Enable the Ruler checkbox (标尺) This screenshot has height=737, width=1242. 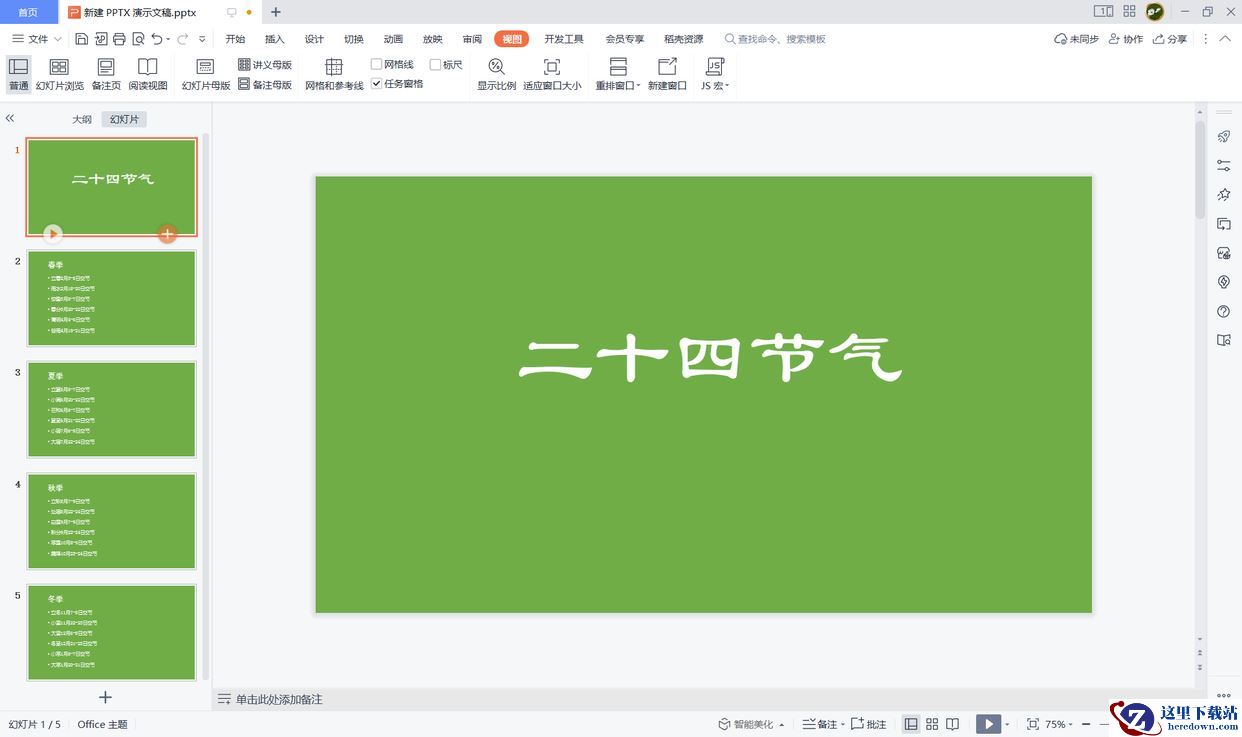click(435, 64)
